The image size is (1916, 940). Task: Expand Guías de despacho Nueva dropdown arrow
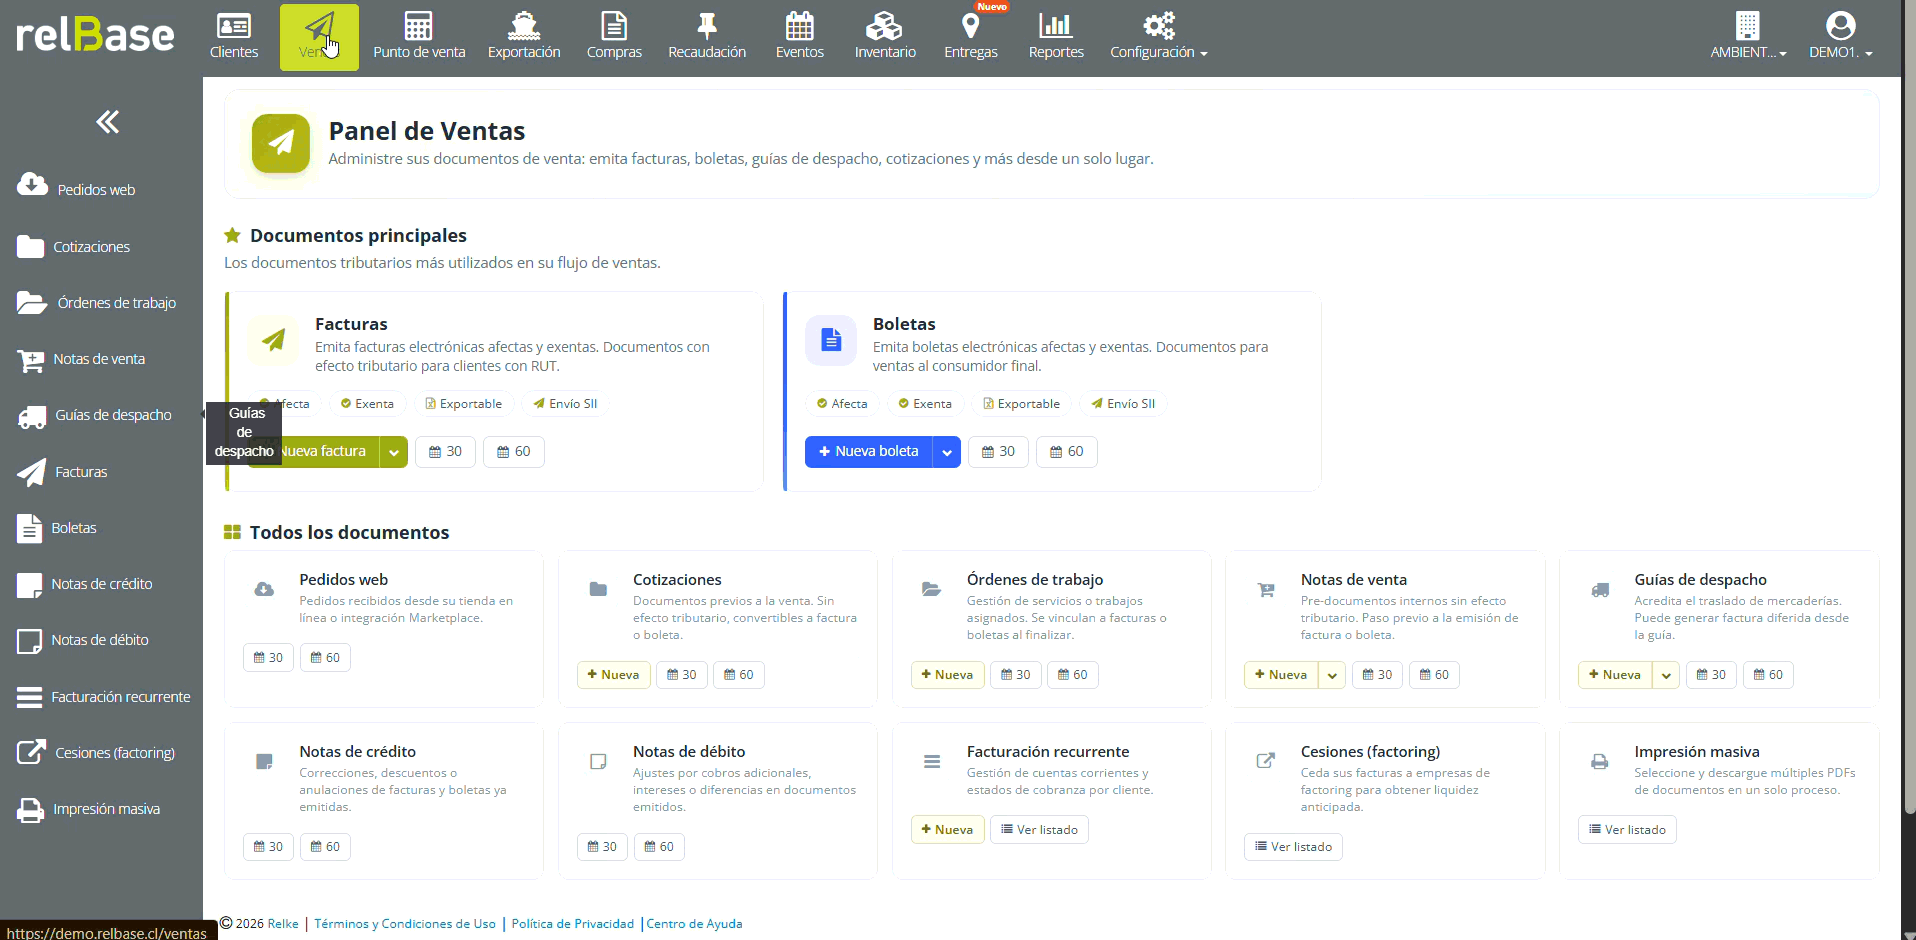click(x=1666, y=675)
